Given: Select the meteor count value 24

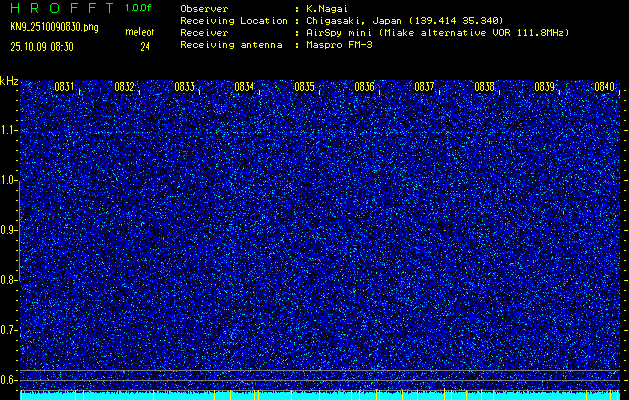Looking at the screenshot, I should 145,46.
